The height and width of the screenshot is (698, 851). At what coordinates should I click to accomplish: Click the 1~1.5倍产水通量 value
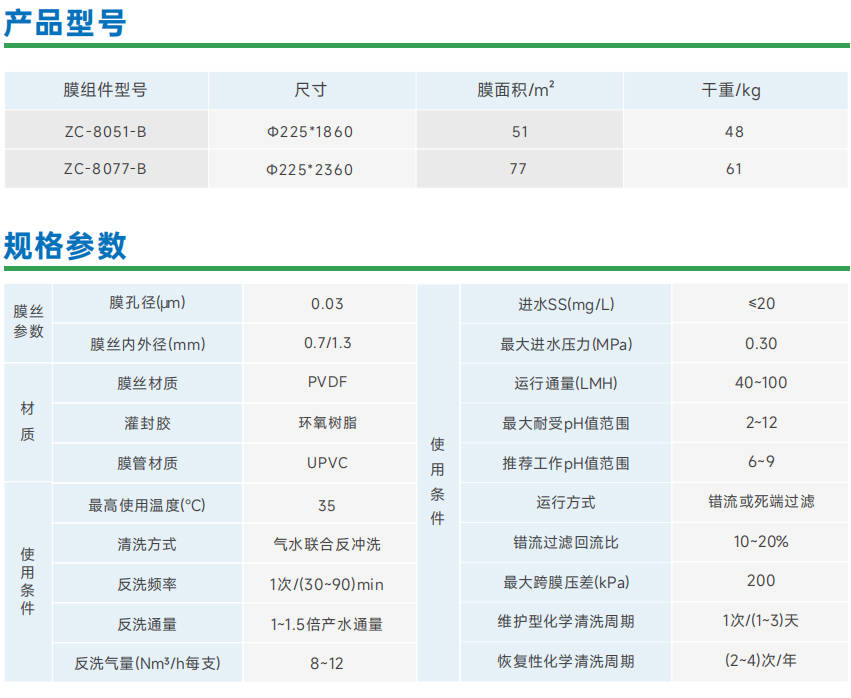[327, 625]
